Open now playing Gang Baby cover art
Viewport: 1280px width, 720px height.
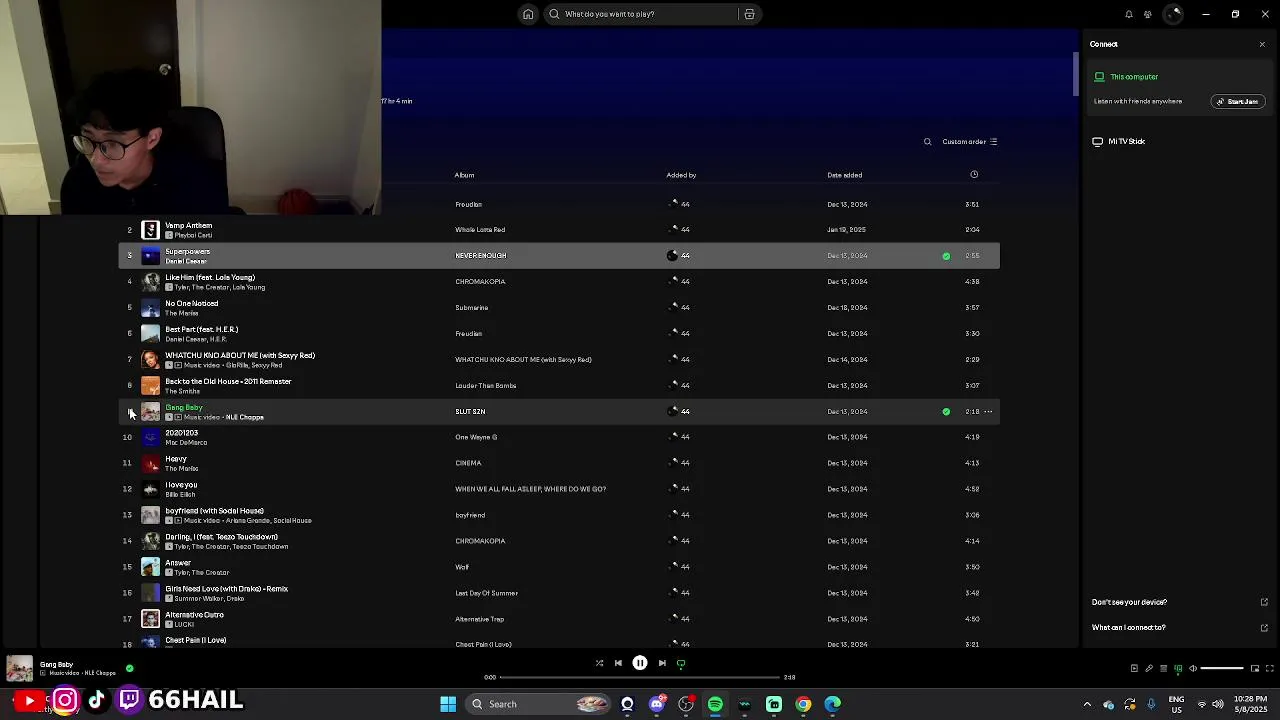20,668
